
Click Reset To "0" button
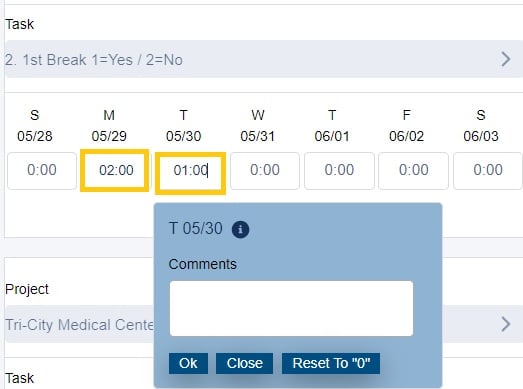[x=331, y=363]
